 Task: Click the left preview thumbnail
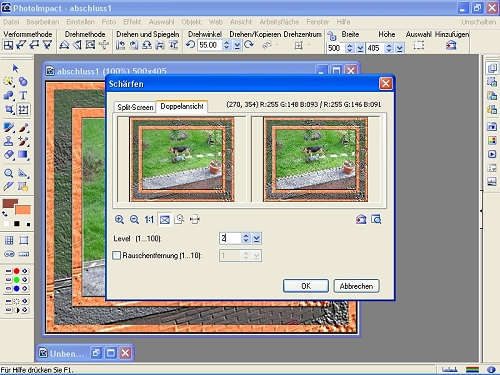pos(182,160)
